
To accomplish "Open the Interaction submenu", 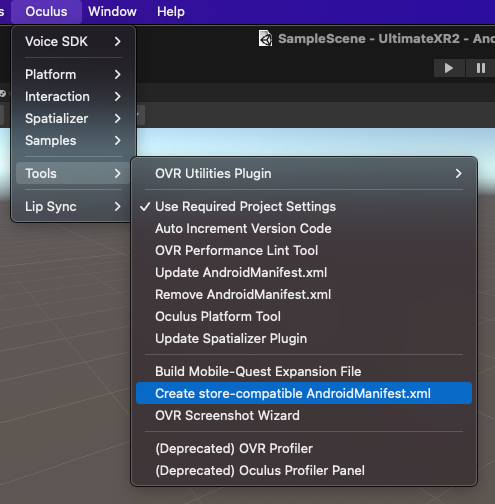I will click(73, 97).
